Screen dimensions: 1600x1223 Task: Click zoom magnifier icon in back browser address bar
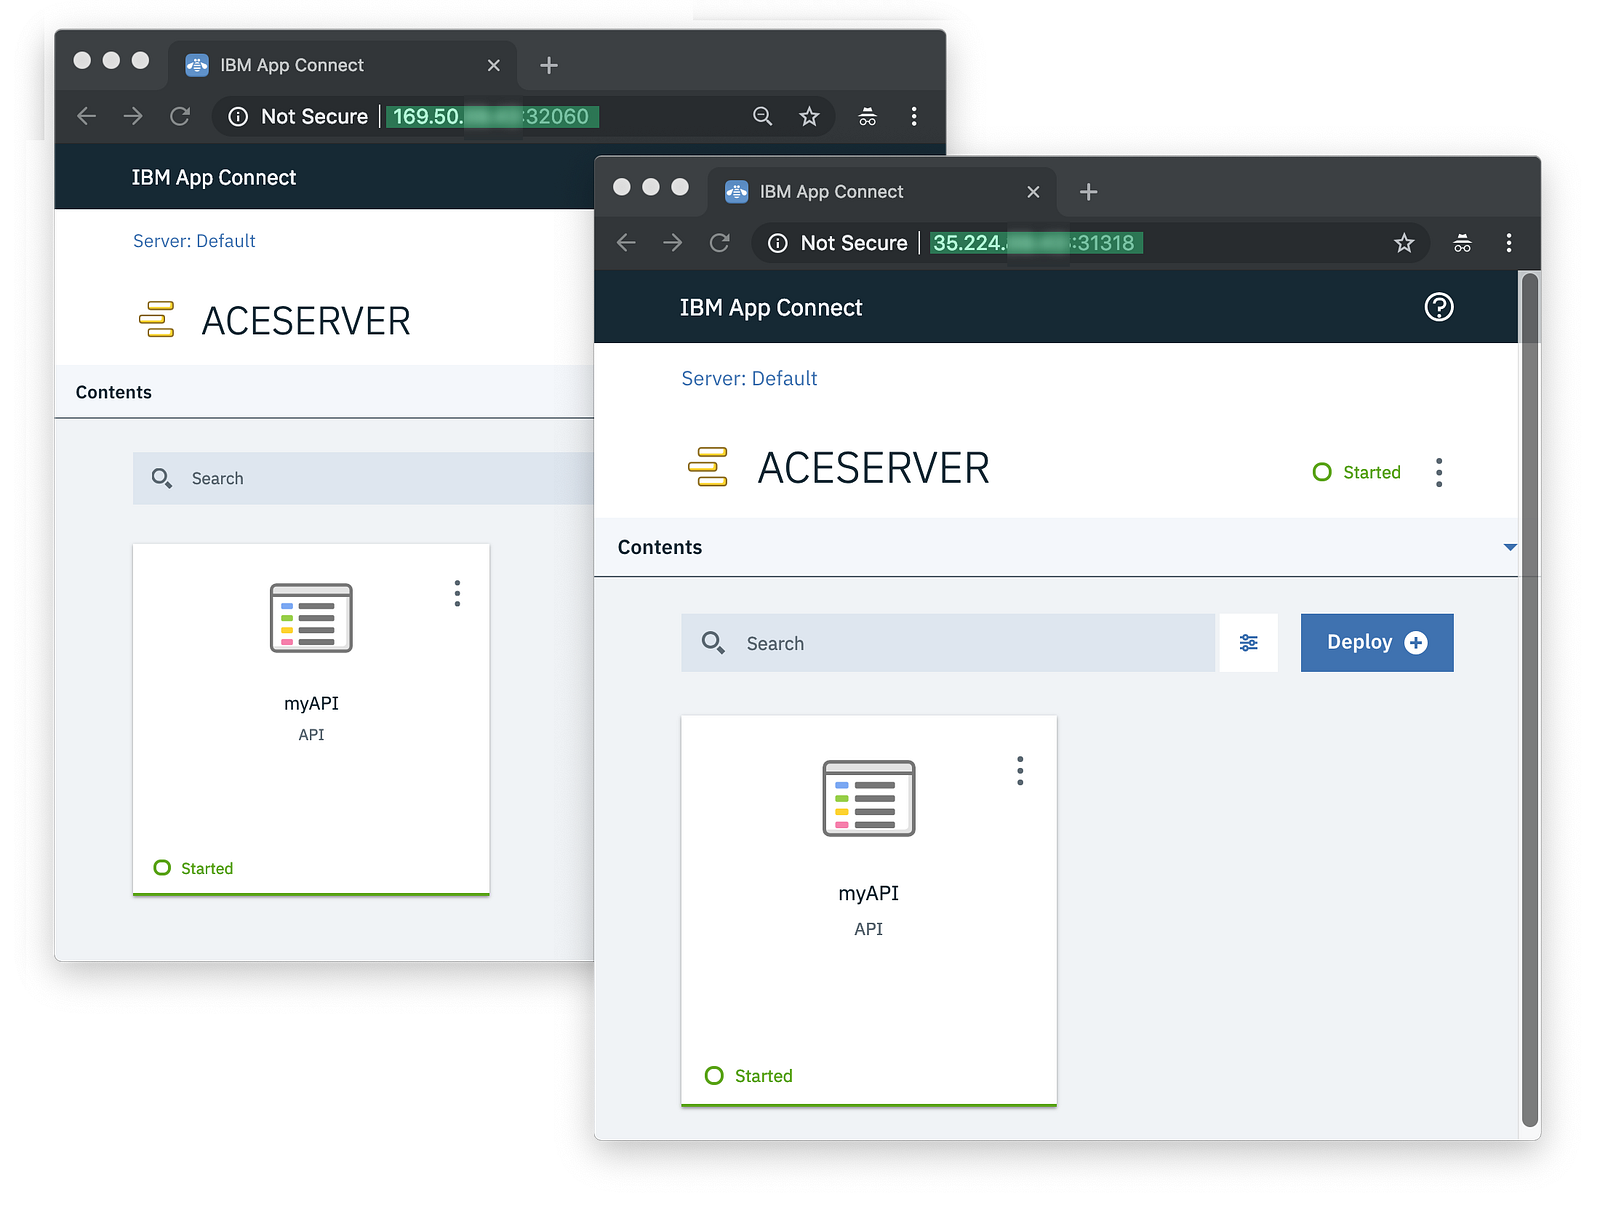[763, 117]
